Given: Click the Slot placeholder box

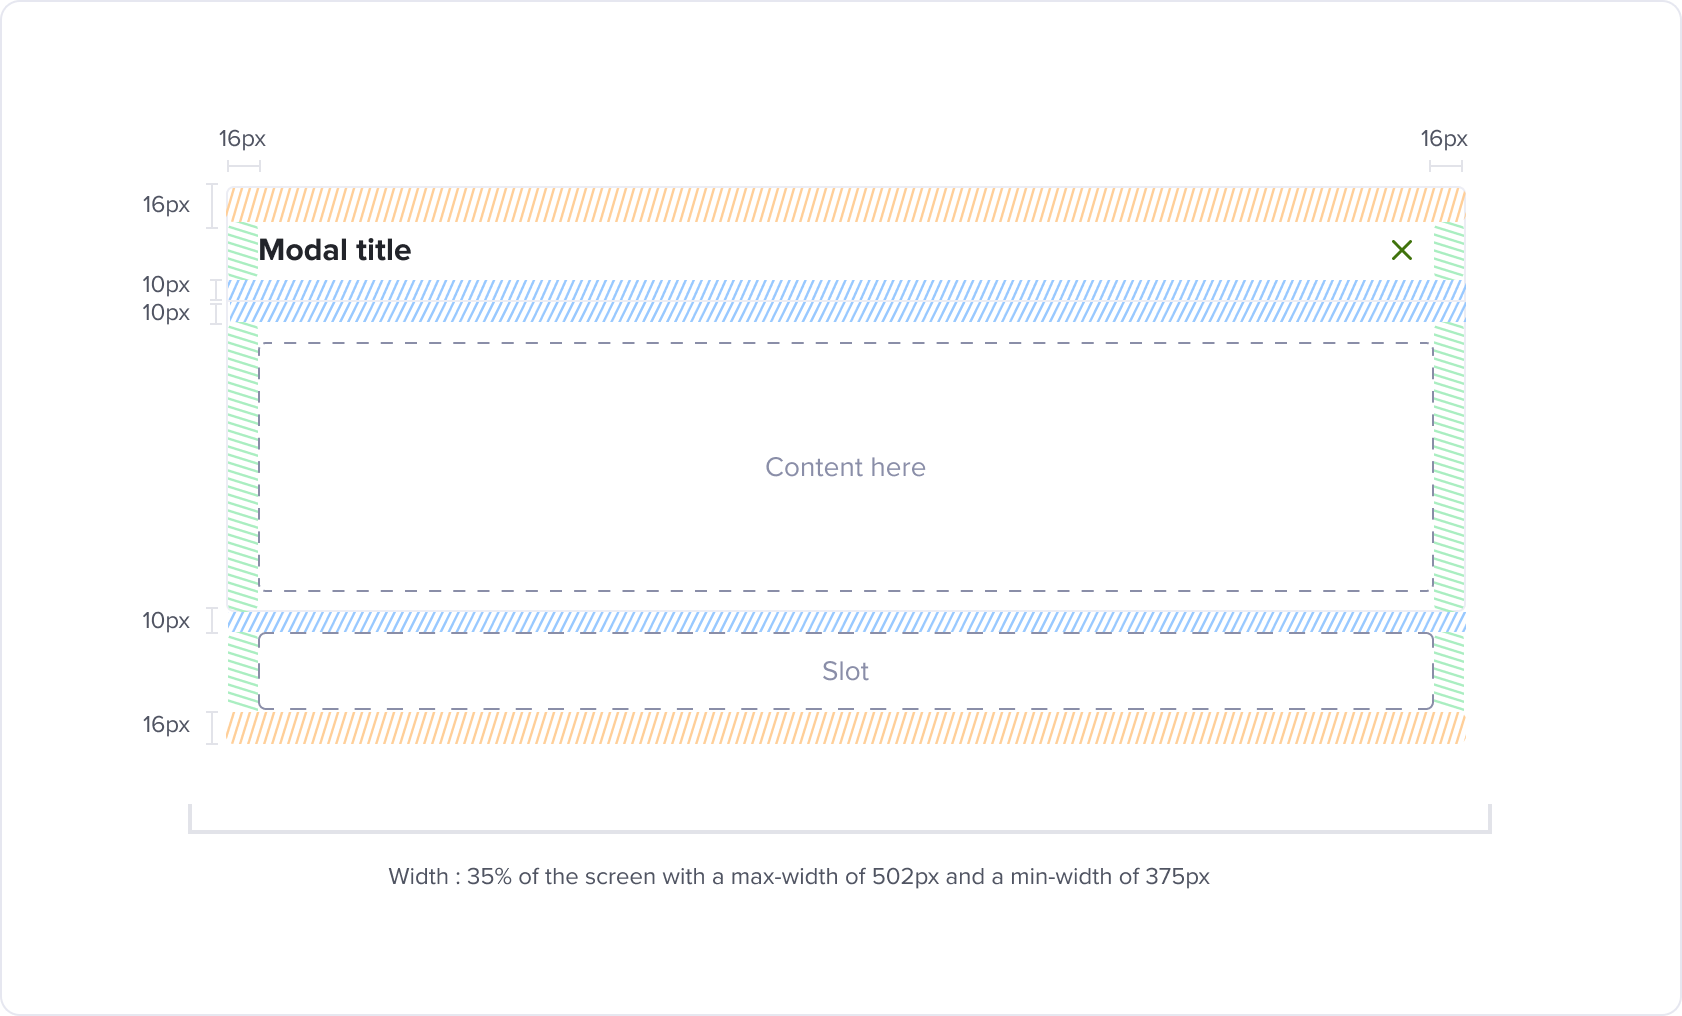Looking at the screenshot, I should (x=846, y=671).
